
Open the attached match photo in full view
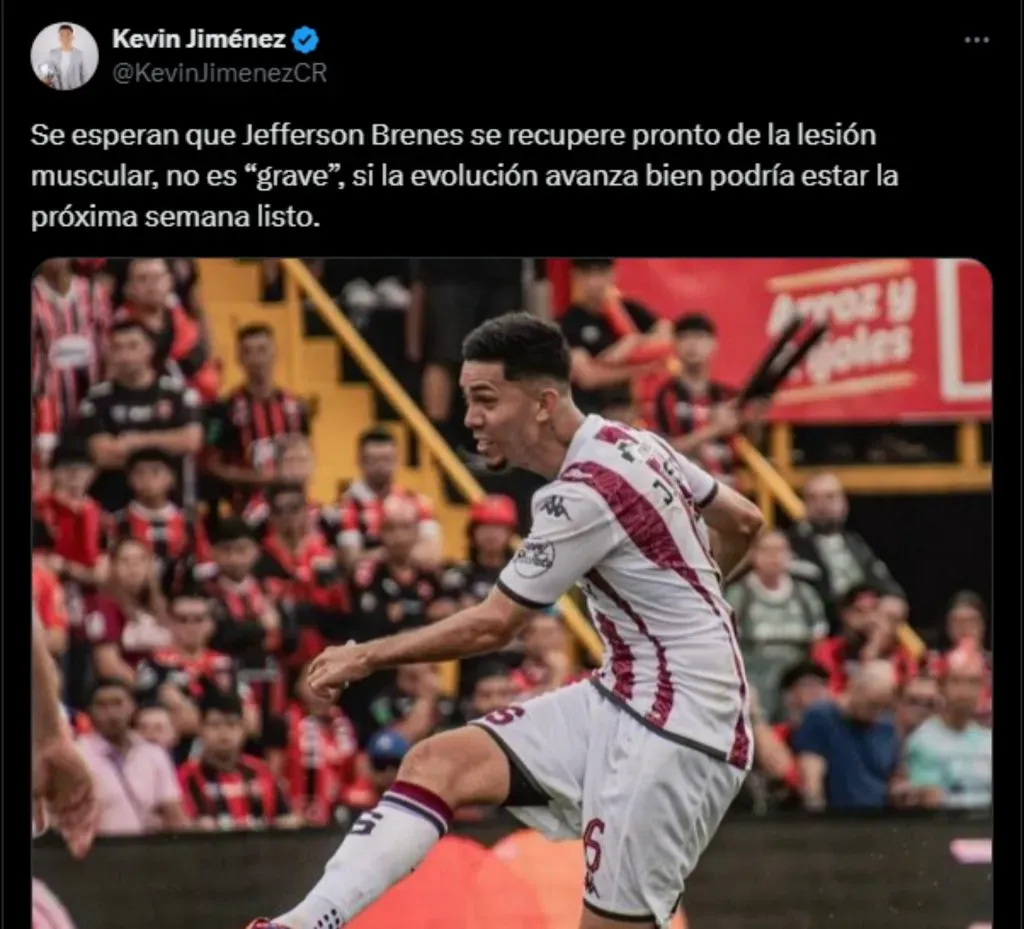point(512,593)
